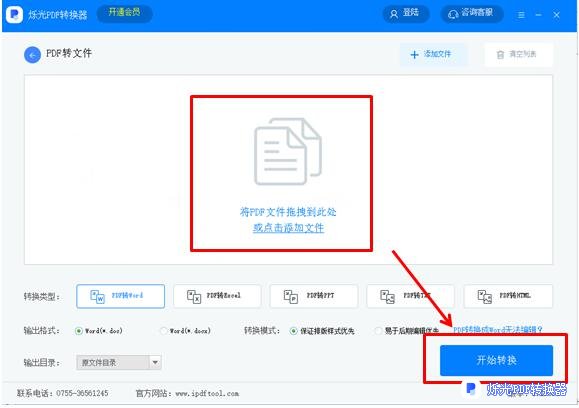
Task: Open 或点击添加文件 link
Action: point(288,228)
